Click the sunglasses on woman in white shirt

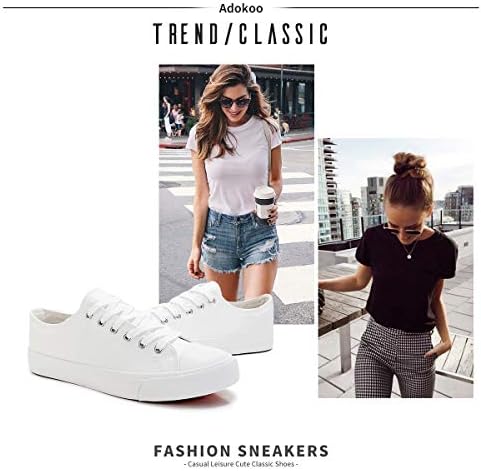[235, 102]
